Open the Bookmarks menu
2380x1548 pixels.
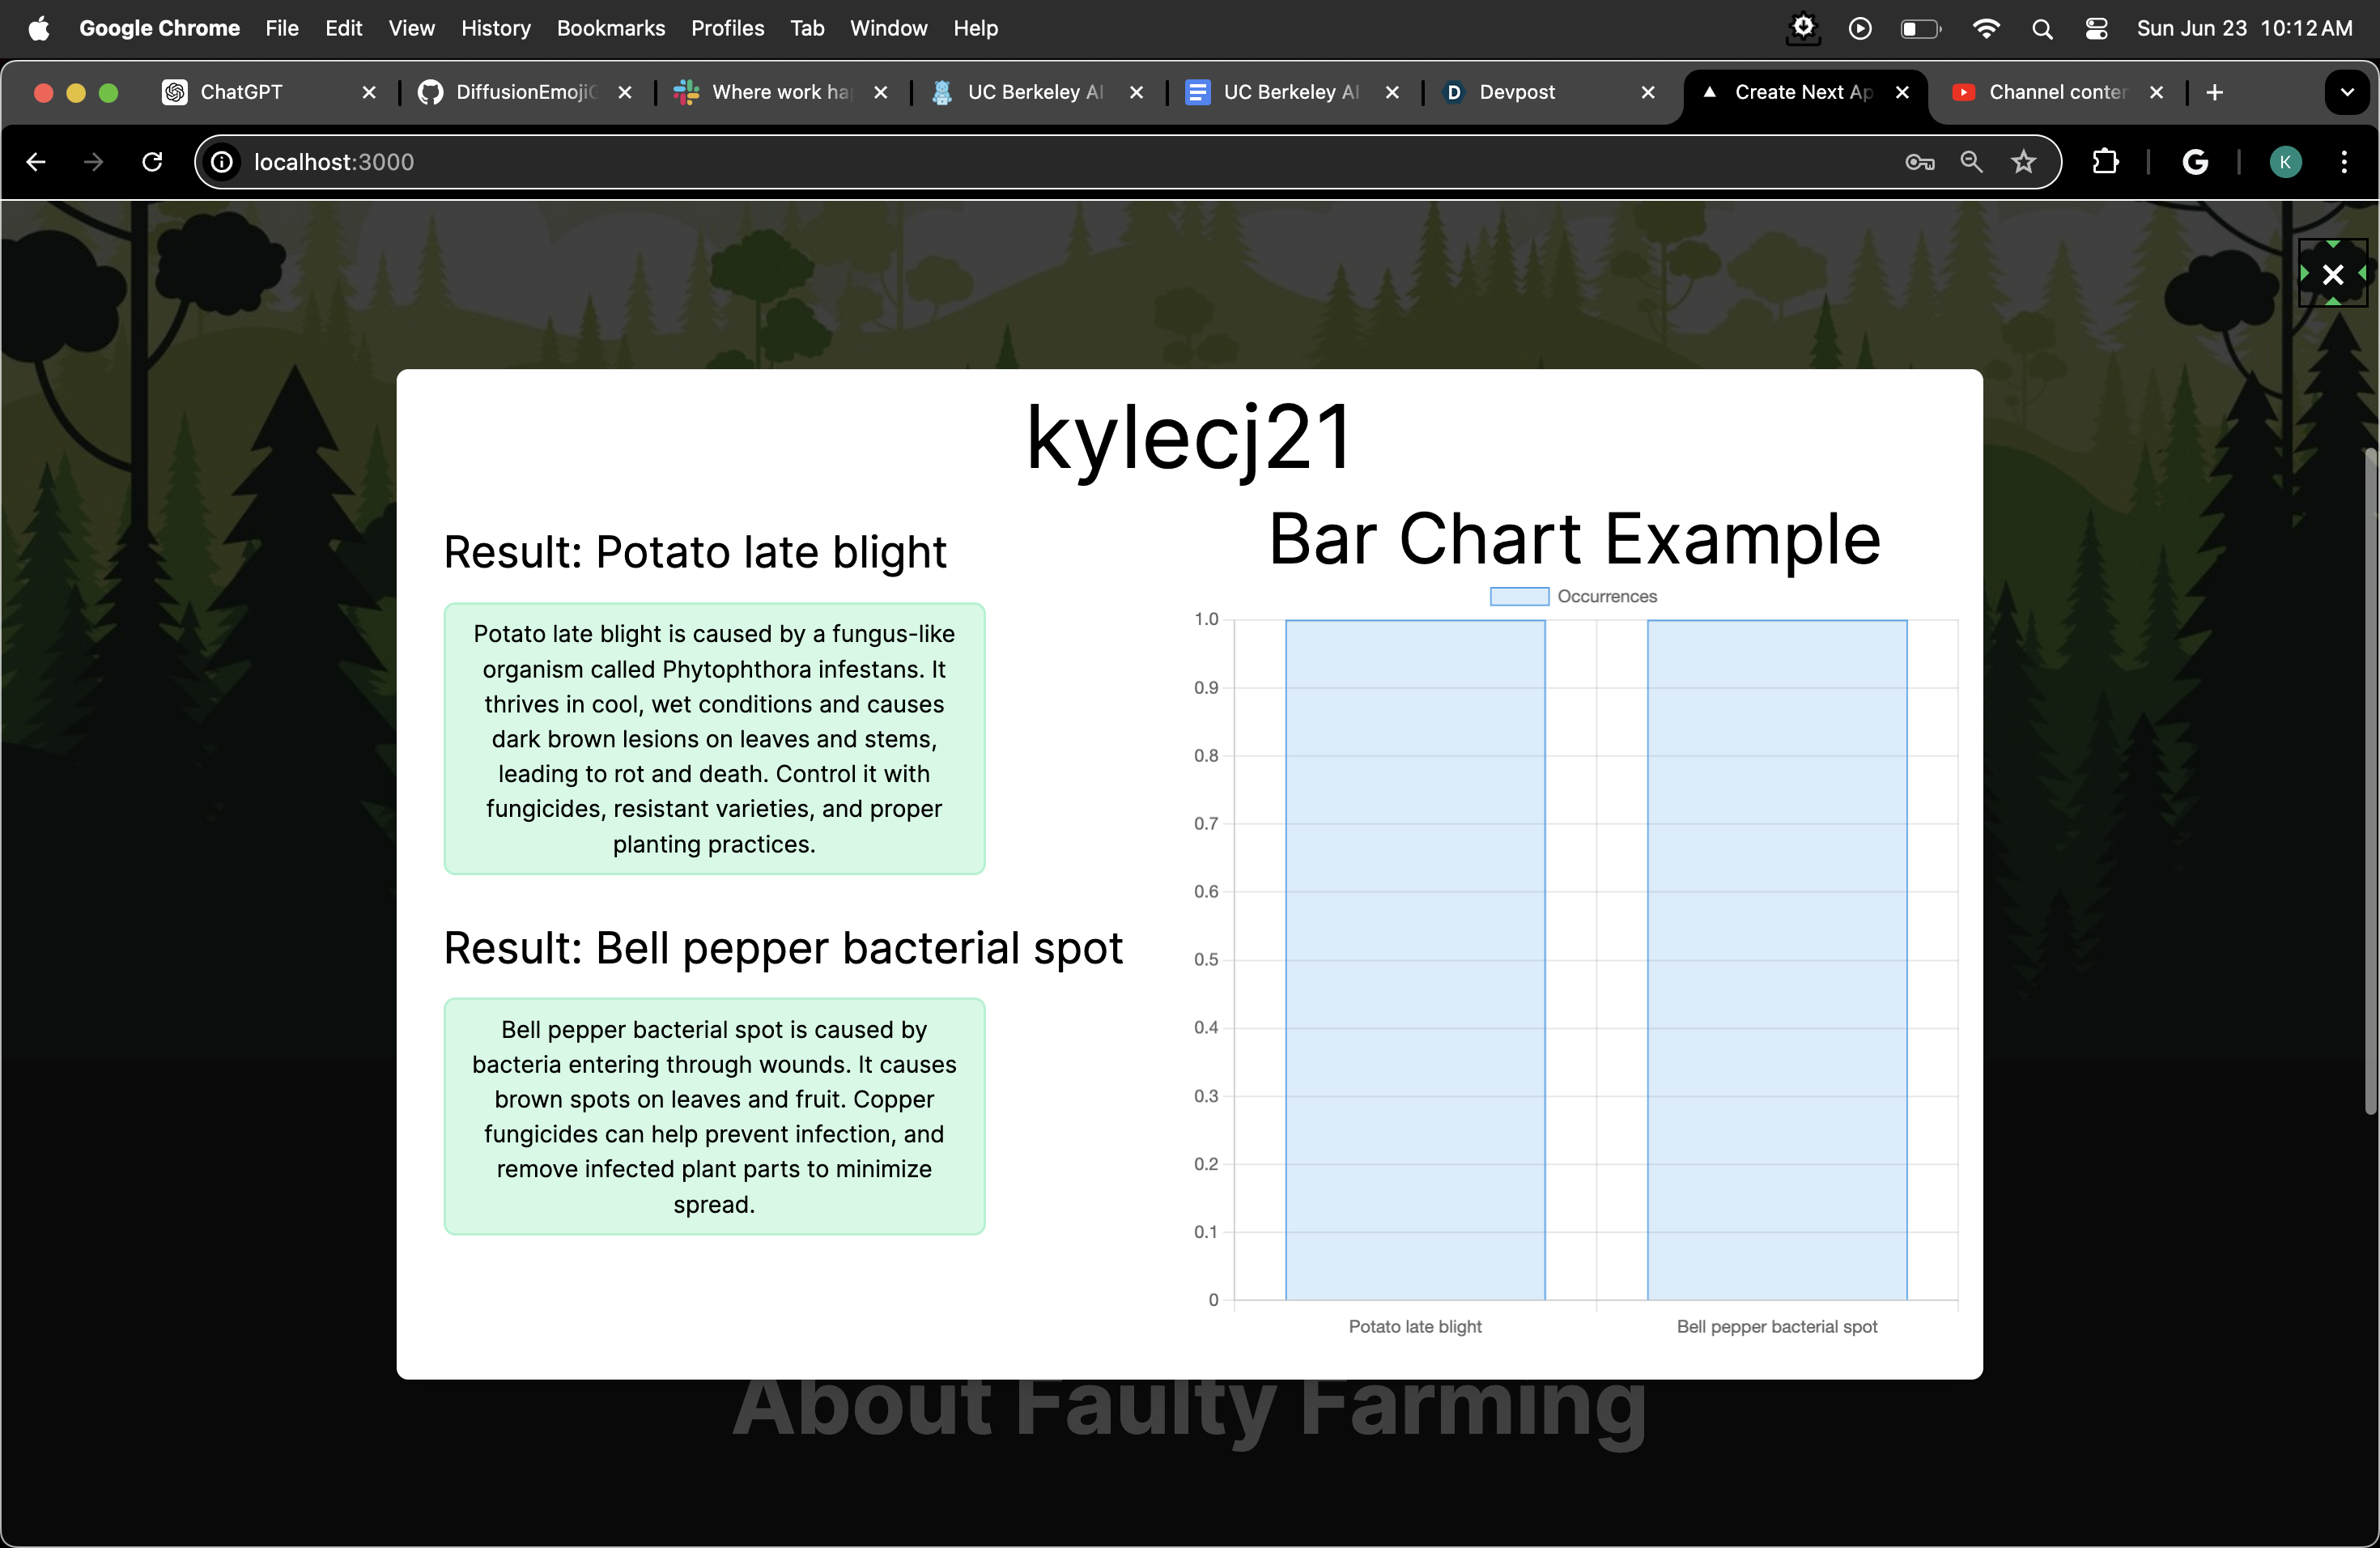[x=610, y=29]
